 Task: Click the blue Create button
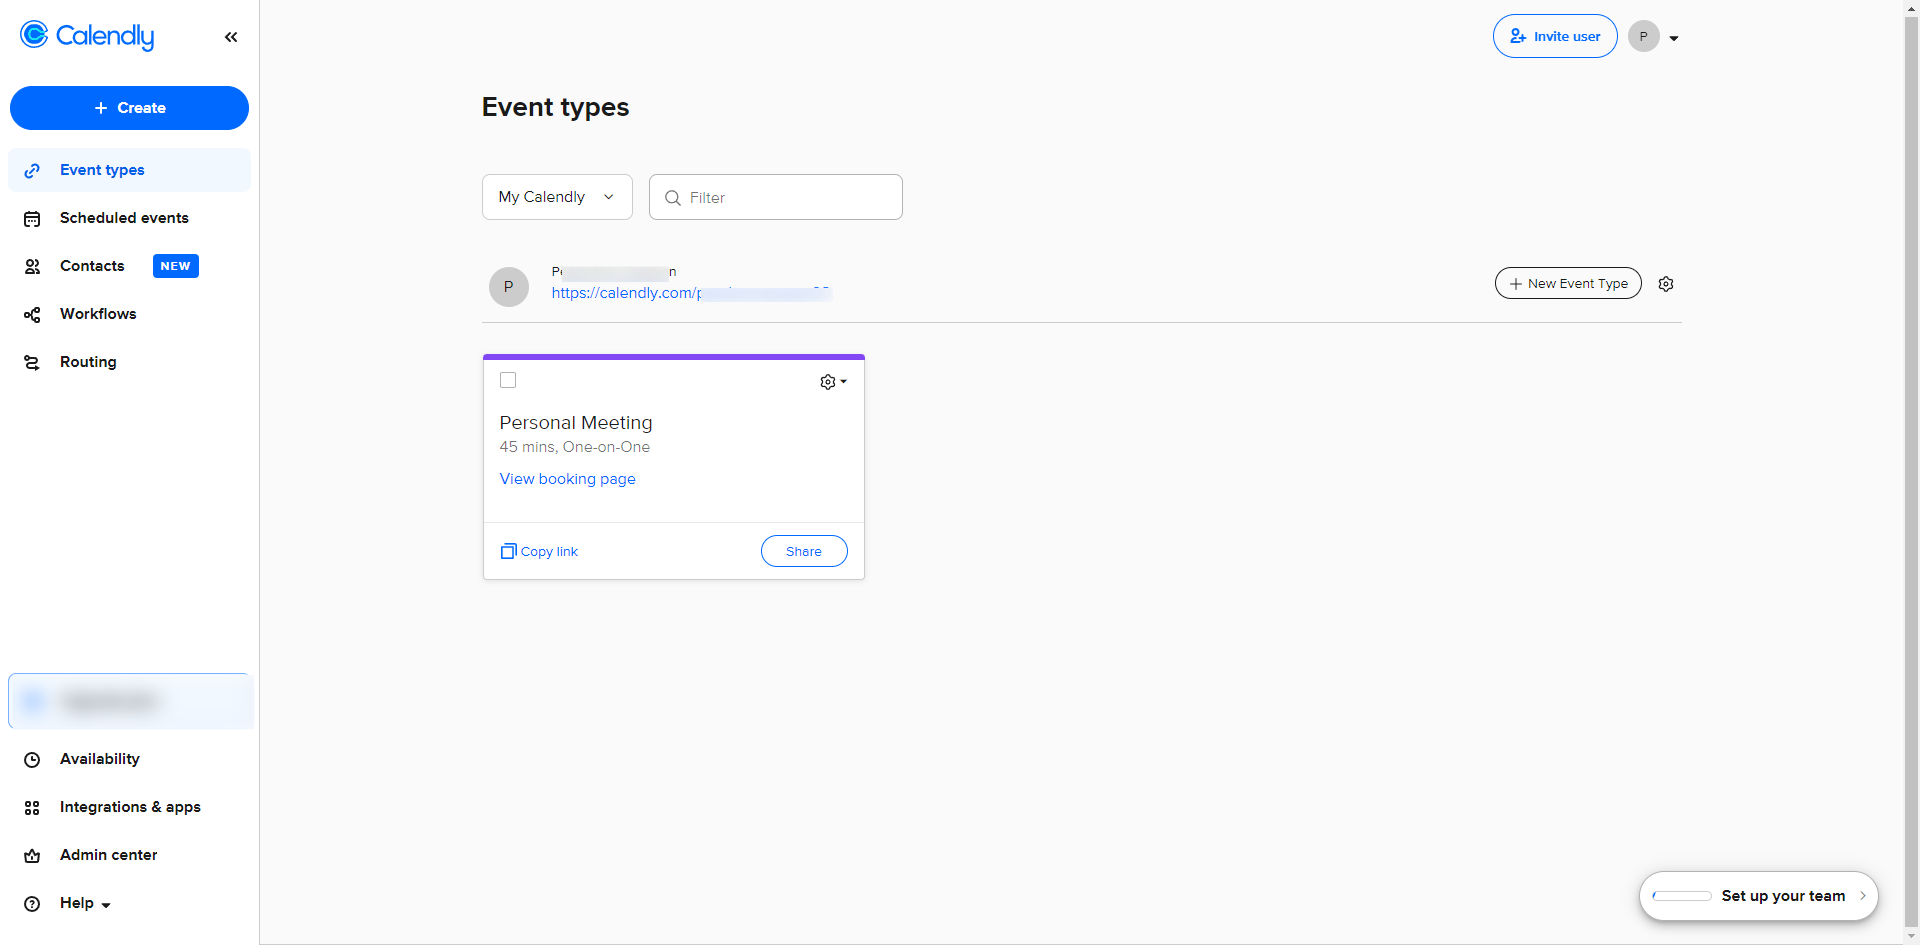pyautogui.click(x=129, y=108)
